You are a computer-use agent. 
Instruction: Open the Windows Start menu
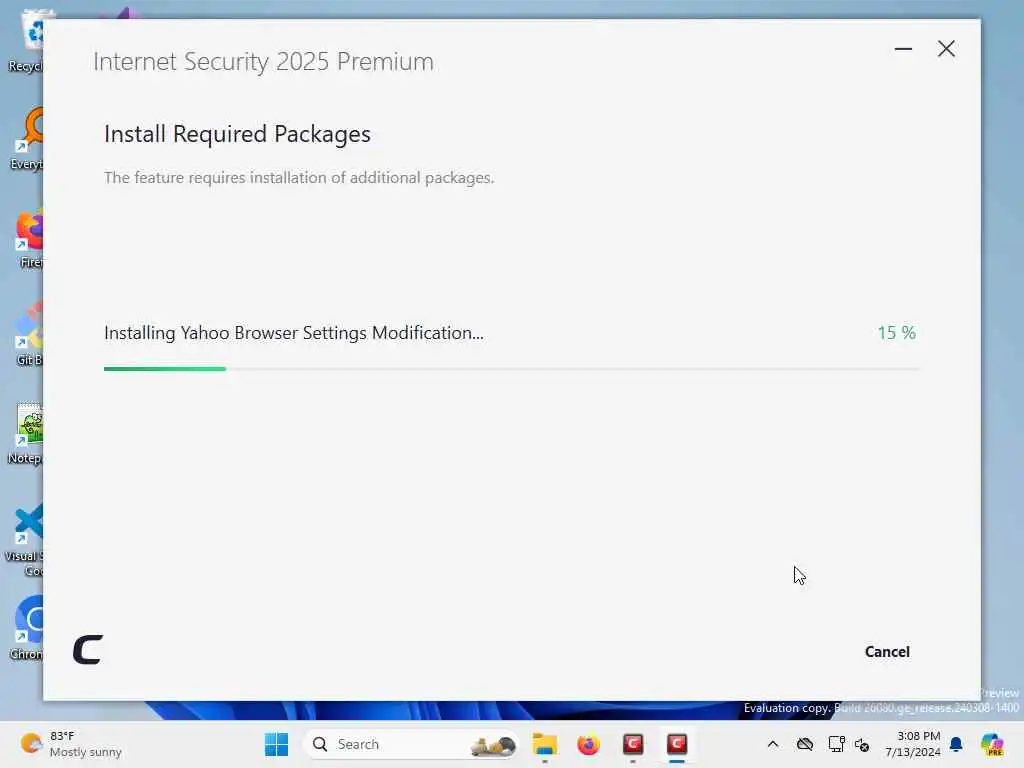coord(276,744)
